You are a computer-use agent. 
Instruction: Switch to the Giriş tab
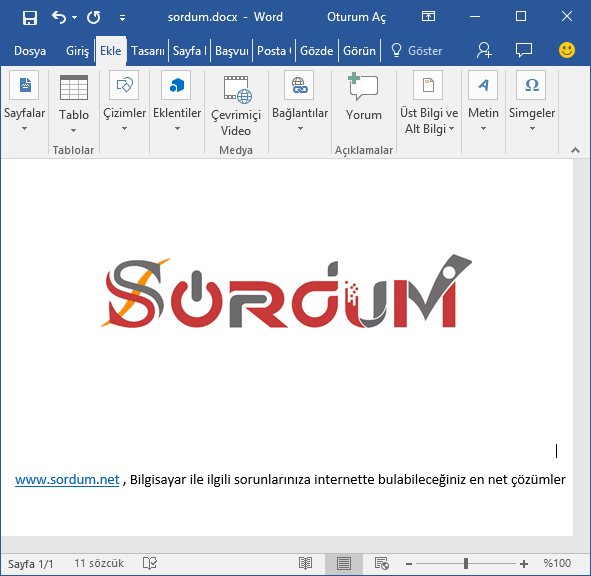pos(77,51)
